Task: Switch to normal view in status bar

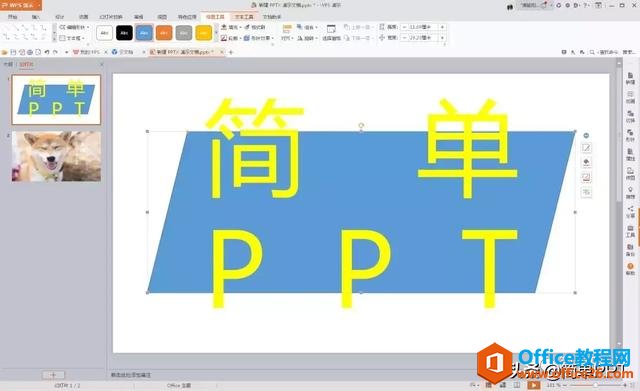Action: 489,385
